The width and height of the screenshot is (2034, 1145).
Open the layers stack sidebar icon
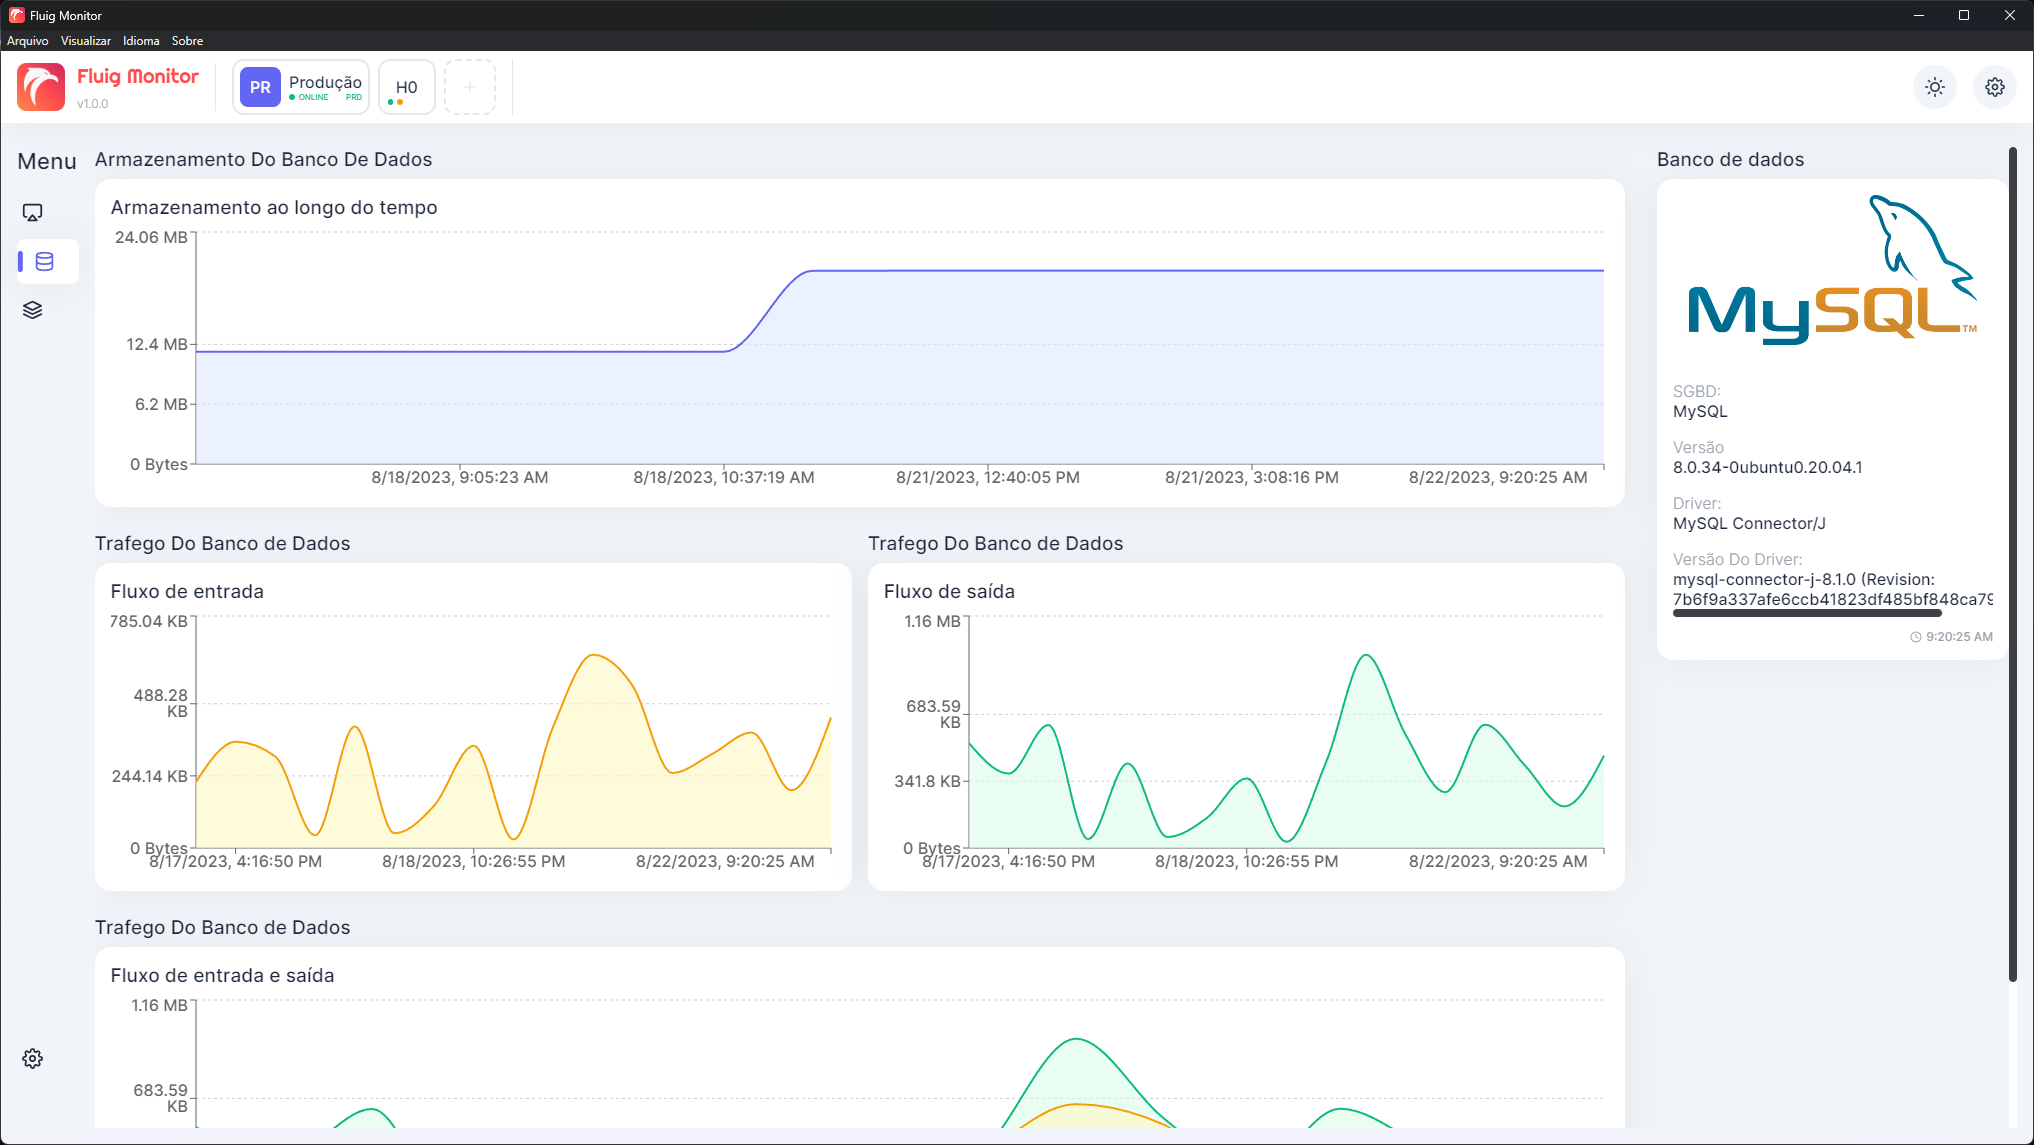click(33, 310)
